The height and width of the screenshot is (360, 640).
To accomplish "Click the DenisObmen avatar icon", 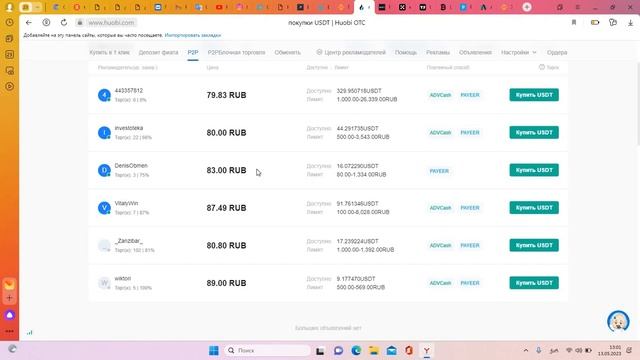I will click(x=104, y=170).
